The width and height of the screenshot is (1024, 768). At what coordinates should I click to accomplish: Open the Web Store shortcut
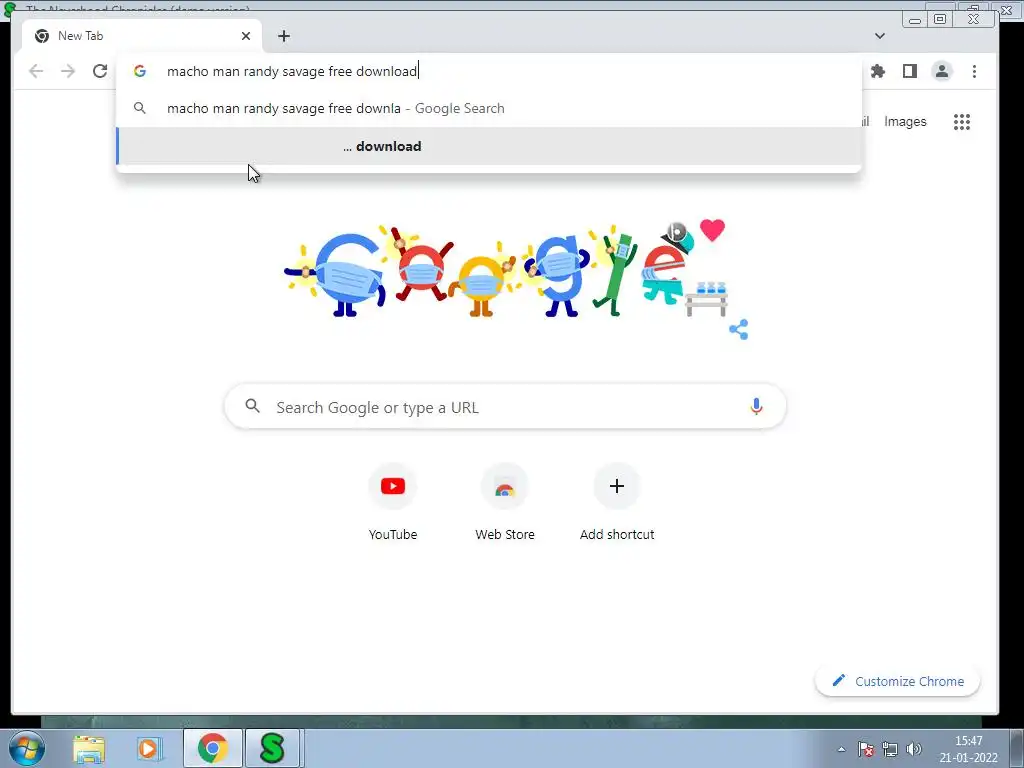(505, 503)
